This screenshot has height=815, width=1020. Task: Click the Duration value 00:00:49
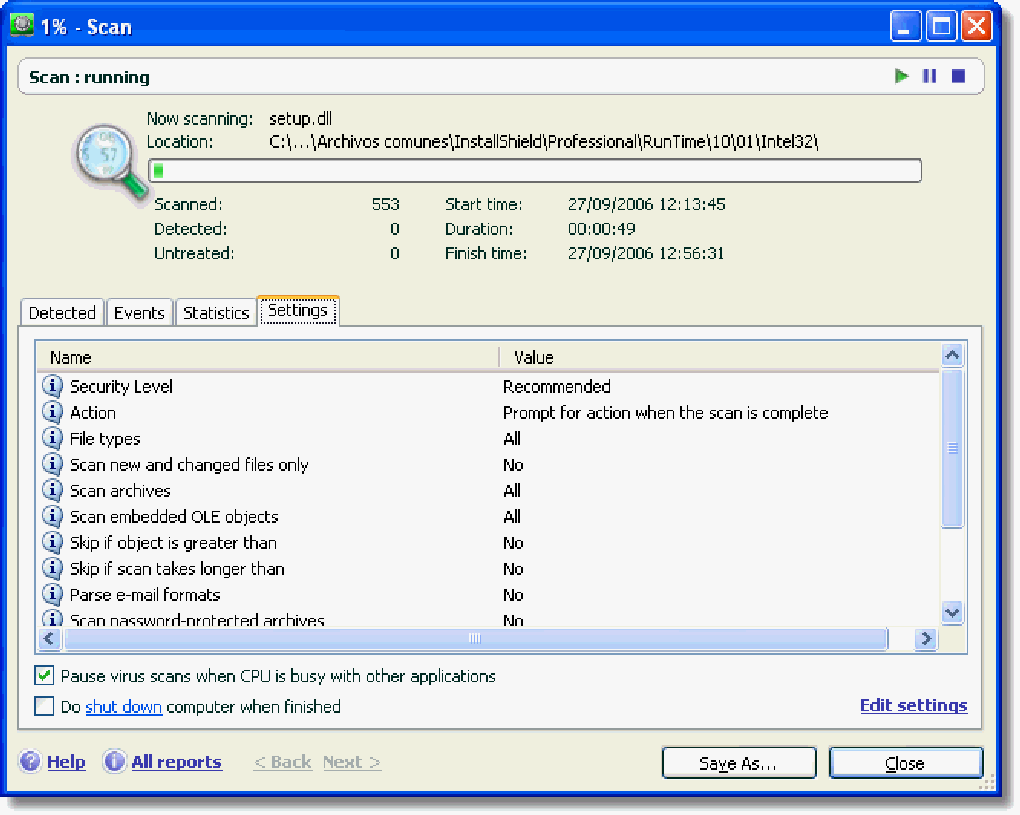602,228
